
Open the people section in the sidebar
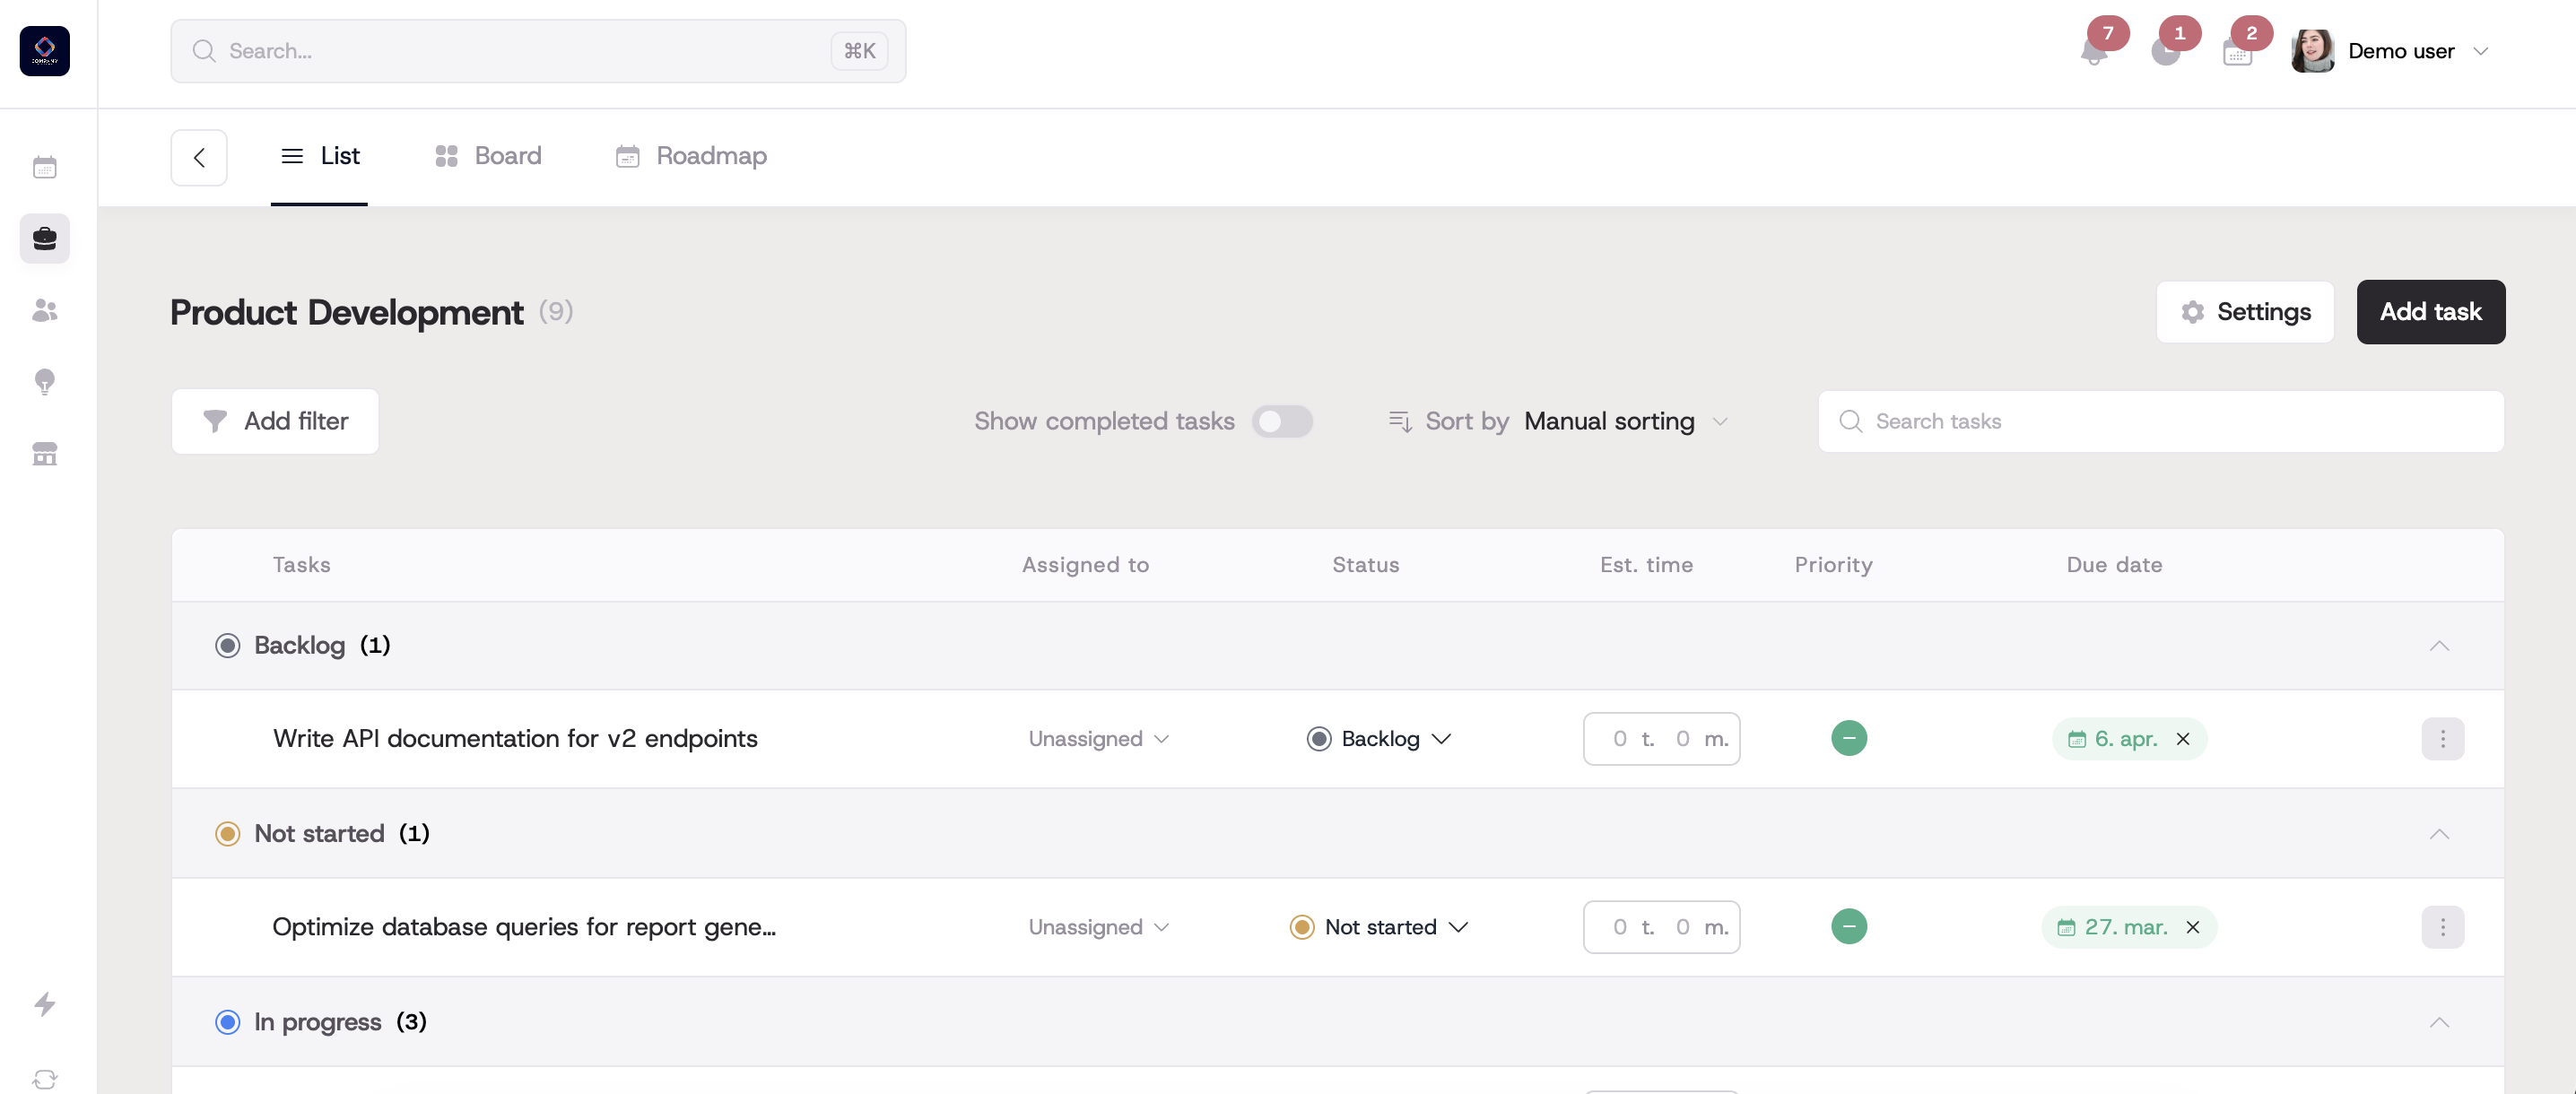(x=44, y=310)
